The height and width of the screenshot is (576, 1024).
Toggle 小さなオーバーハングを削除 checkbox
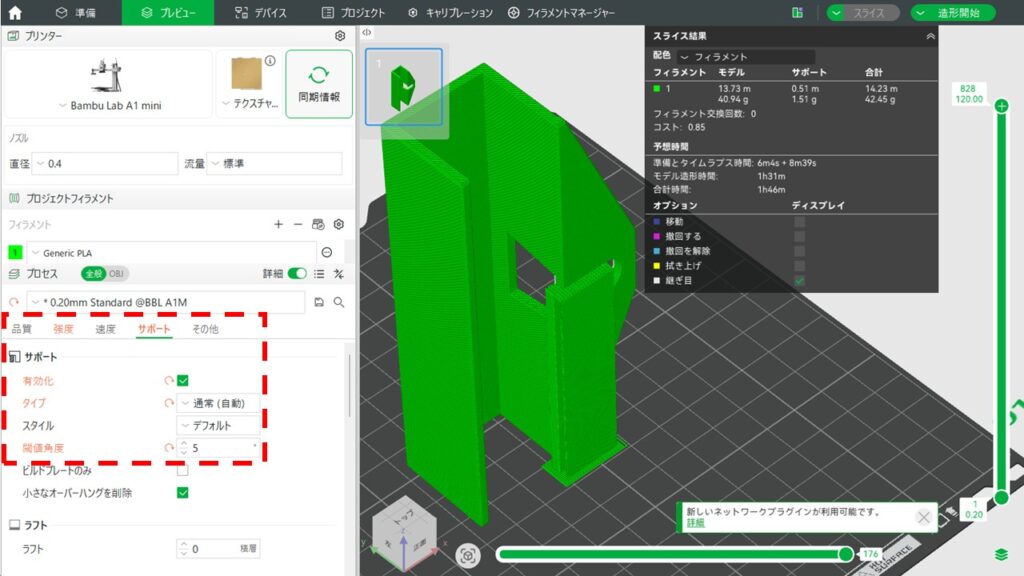[183, 492]
